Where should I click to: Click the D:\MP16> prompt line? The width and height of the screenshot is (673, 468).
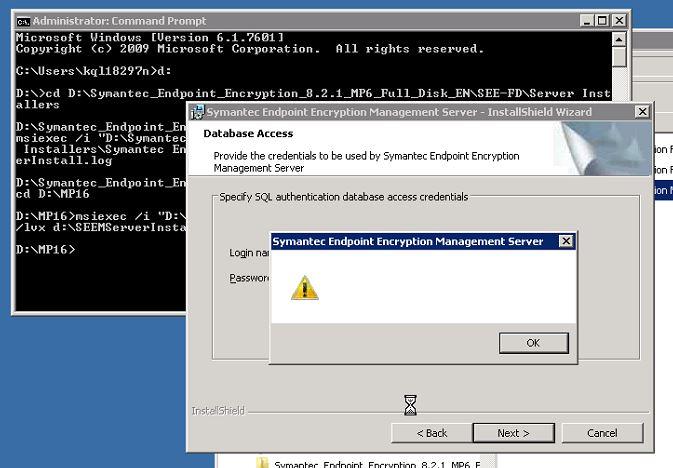[x=45, y=249]
